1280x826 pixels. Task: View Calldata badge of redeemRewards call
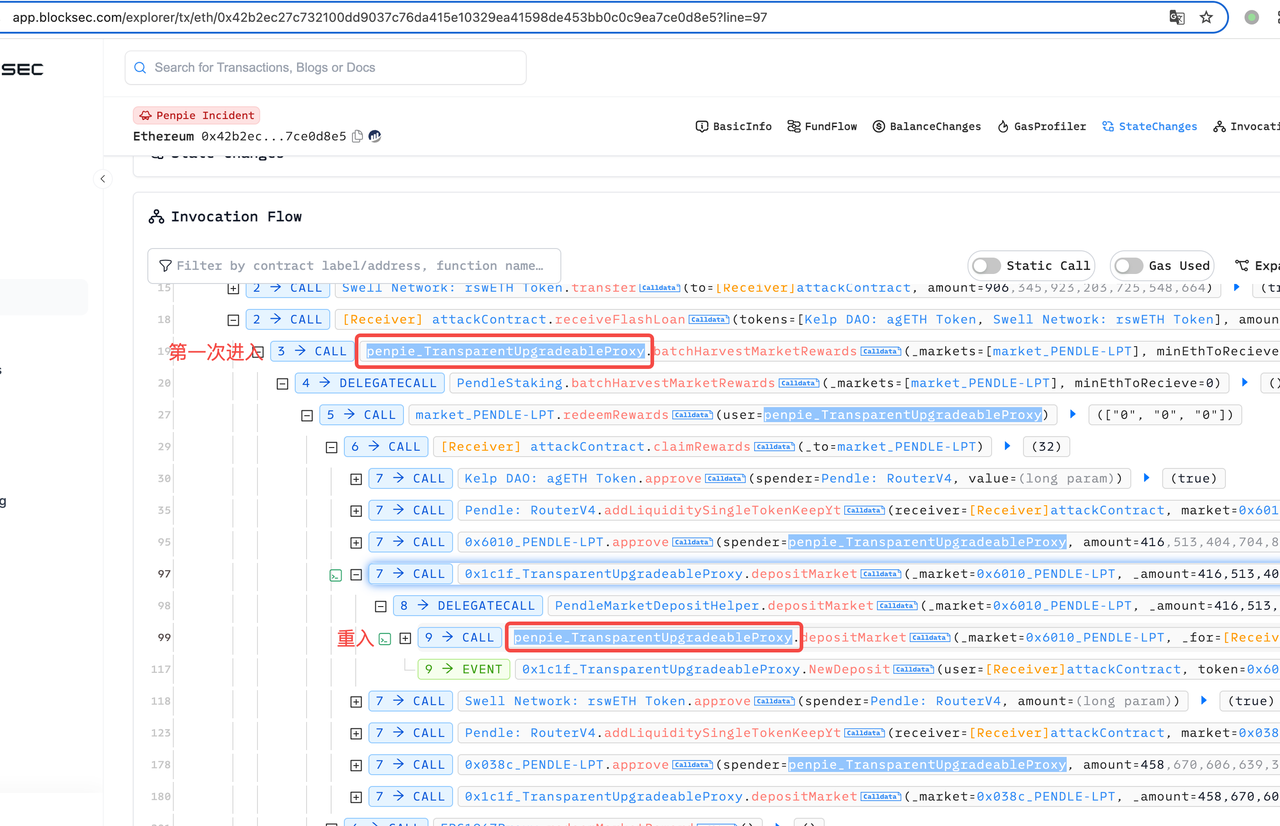pyautogui.click(x=692, y=415)
